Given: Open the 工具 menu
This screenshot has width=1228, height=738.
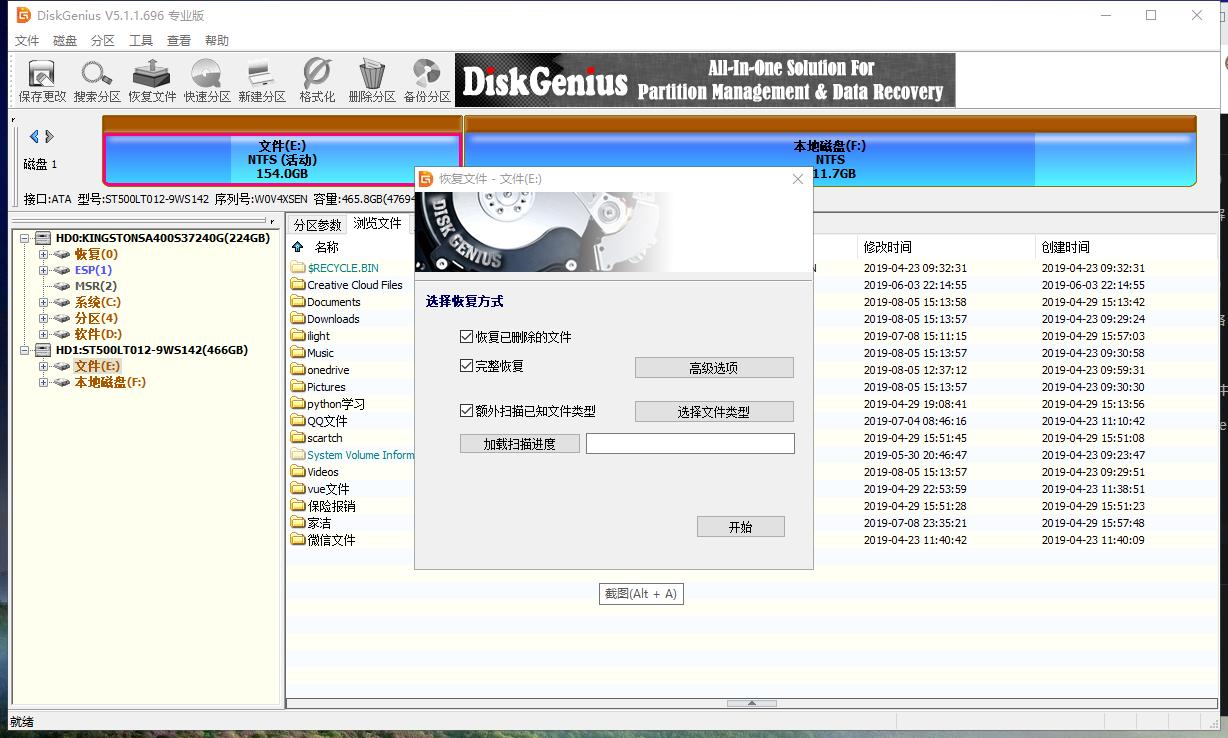Looking at the screenshot, I should pos(141,41).
